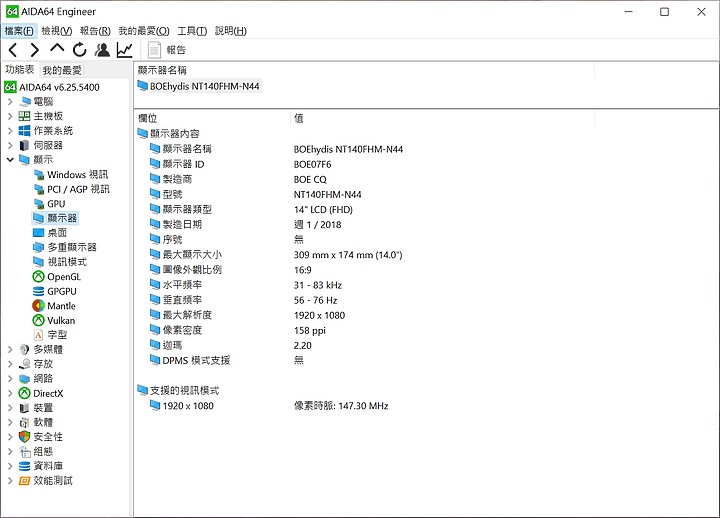The image size is (720, 518).
Task: Switch to the 我的最愛 sidebar tab
Action: click(62, 70)
